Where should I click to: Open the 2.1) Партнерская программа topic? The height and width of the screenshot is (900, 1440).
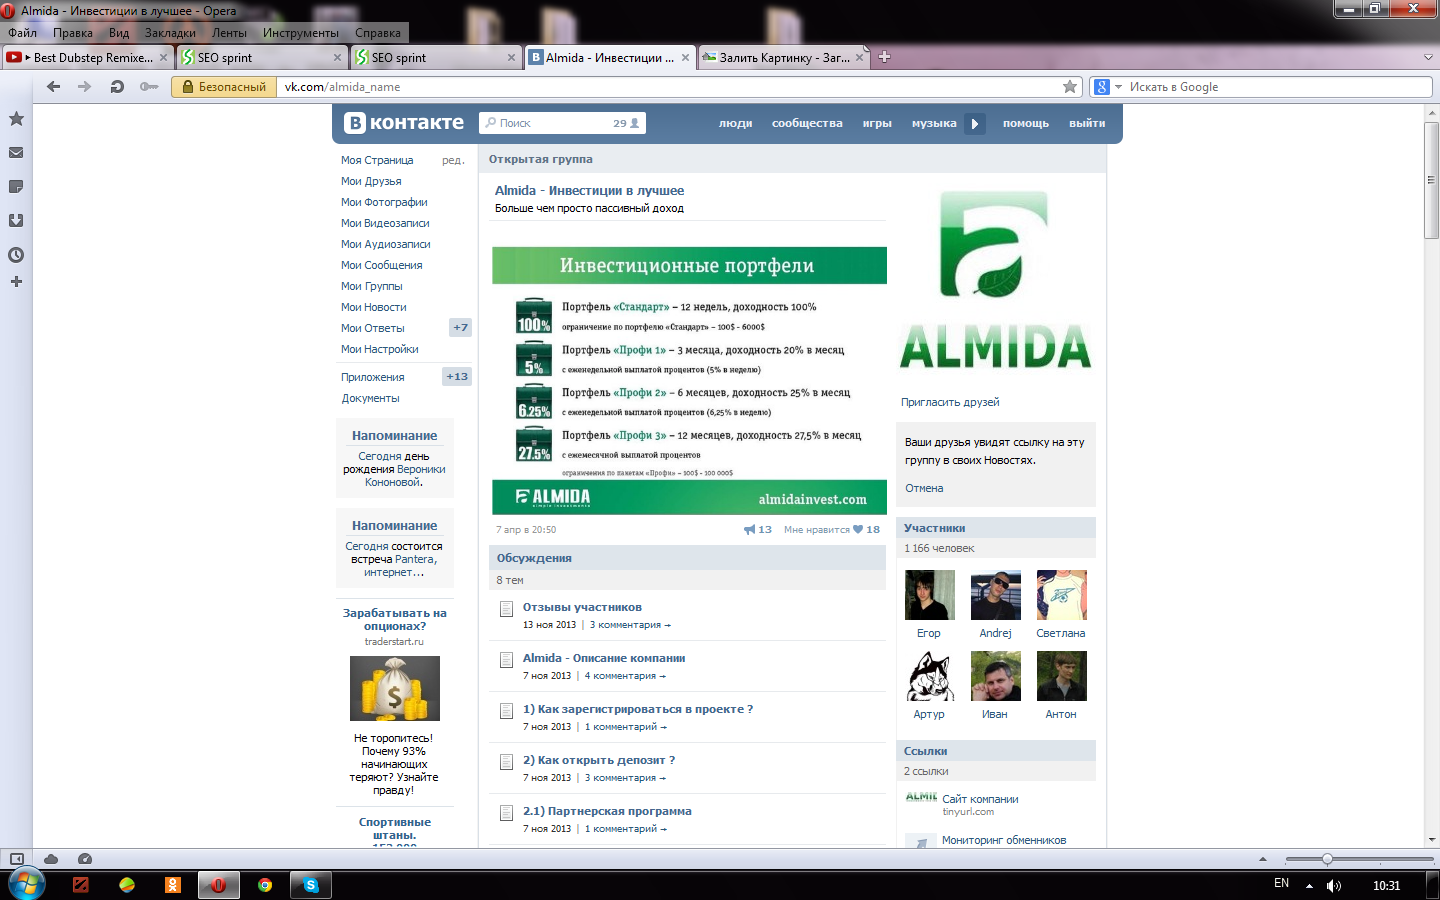[x=607, y=811]
